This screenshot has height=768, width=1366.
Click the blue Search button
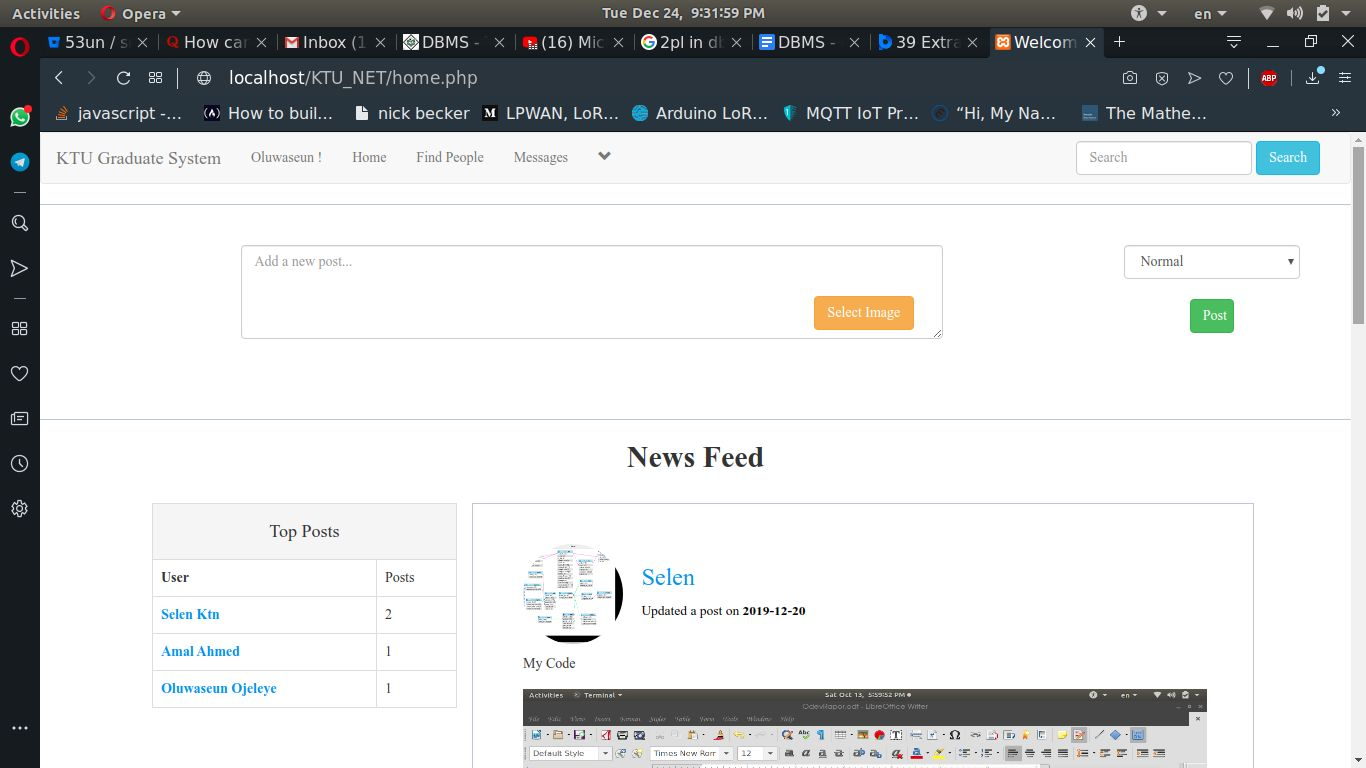tap(1288, 158)
